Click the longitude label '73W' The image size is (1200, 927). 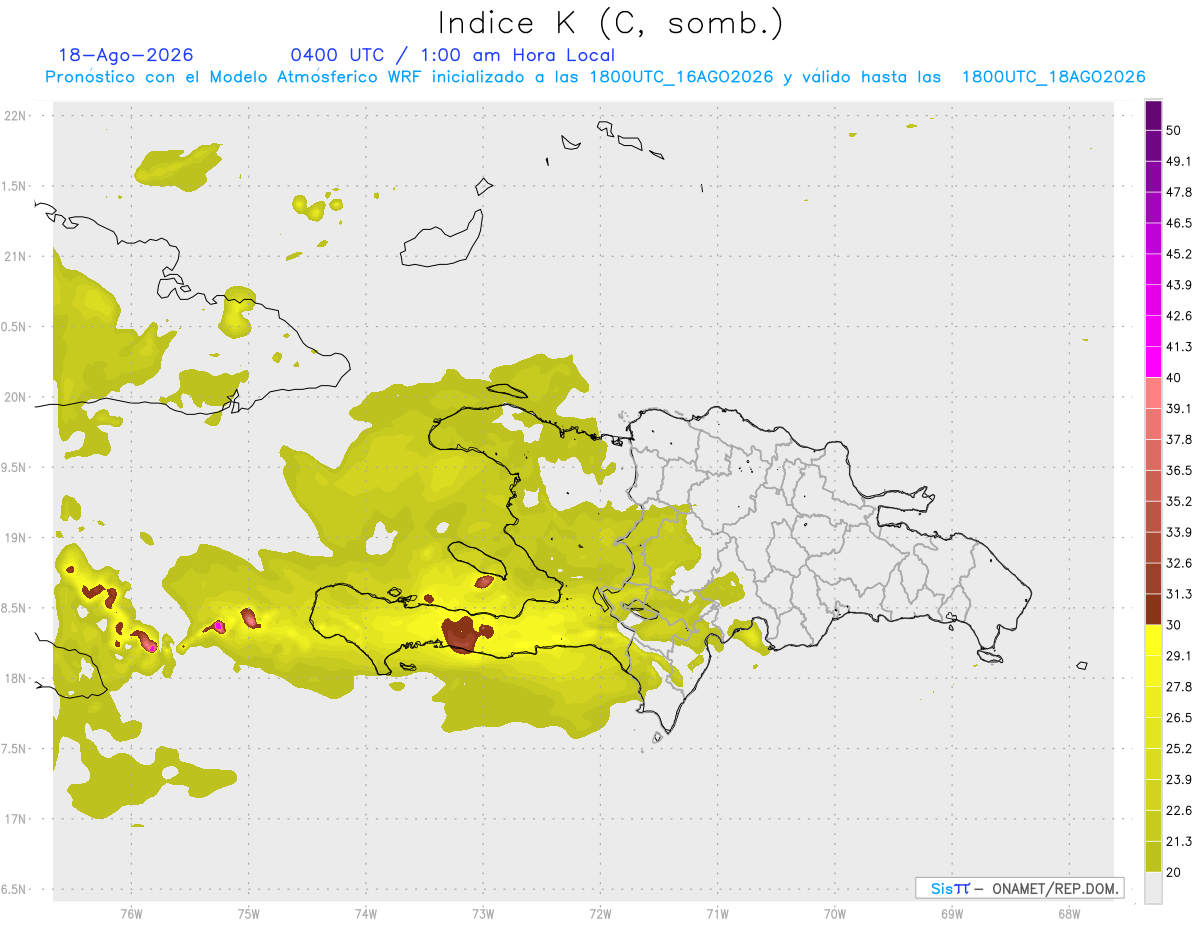[483, 914]
